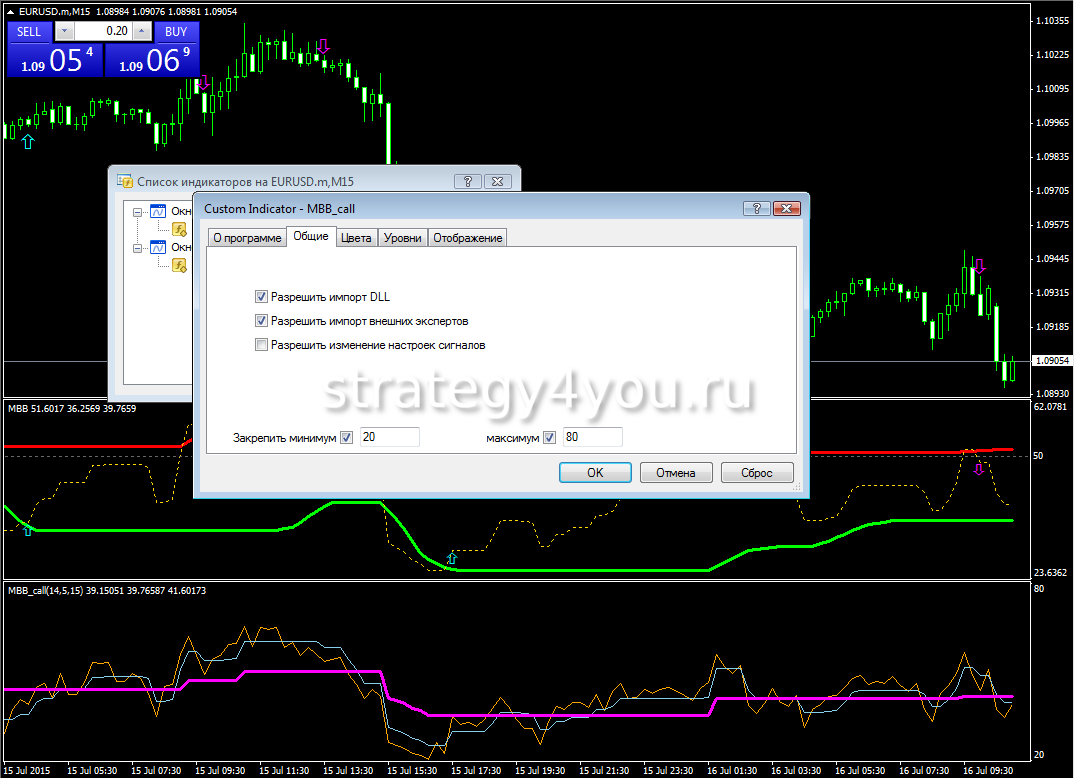
Task: Collapse the first tree node in indicator list
Action: coord(137,212)
